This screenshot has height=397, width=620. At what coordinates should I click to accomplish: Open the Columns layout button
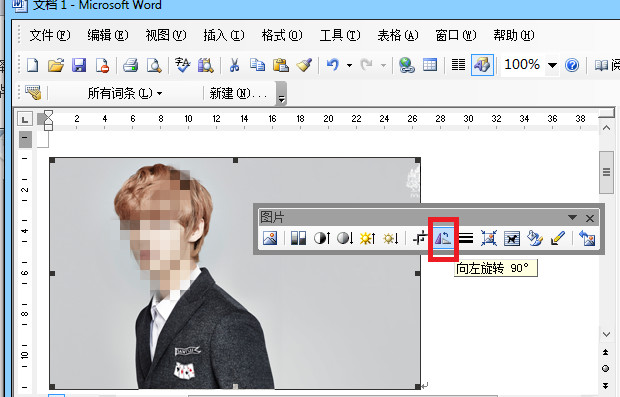click(458, 64)
